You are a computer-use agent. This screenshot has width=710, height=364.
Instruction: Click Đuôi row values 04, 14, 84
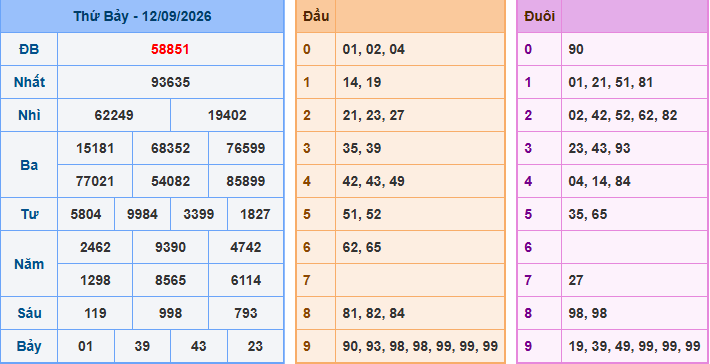pos(599,182)
